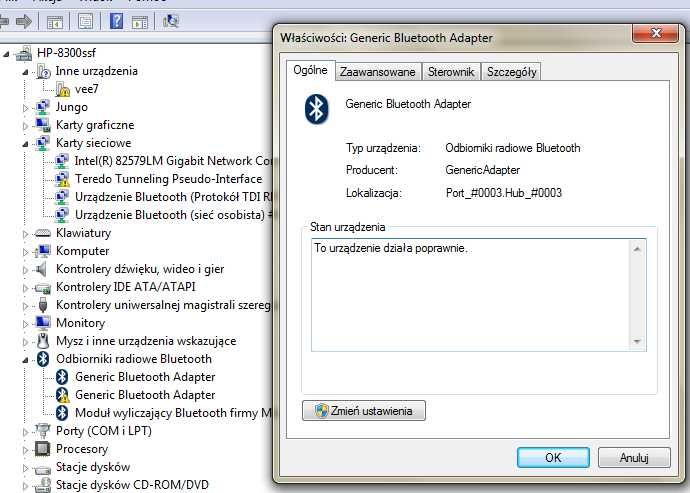Collapse the HP-8300ssf root node
This screenshot has height=493, width=690.
tap(6, 54)
